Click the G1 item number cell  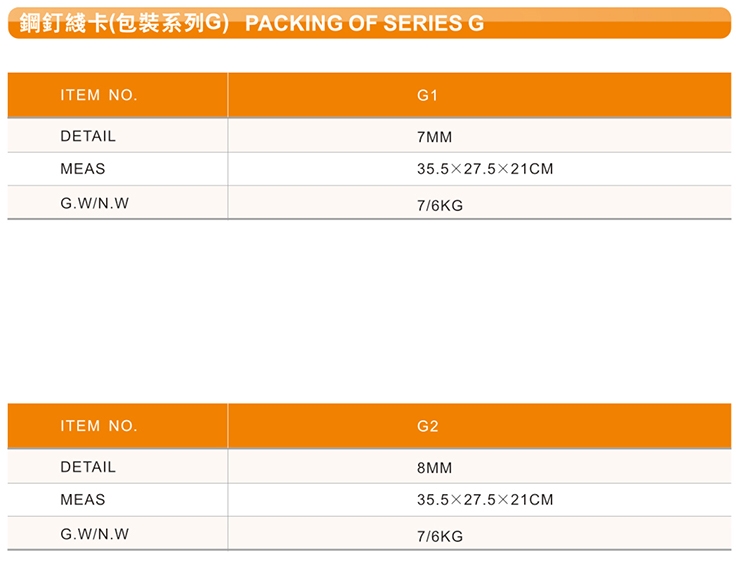[427, 96]
